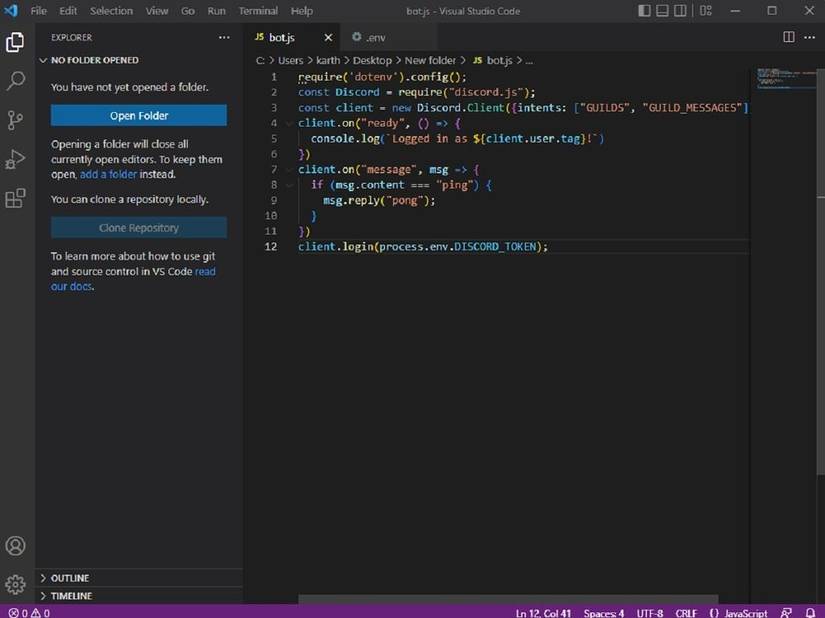Toggle the primary side bar layout button

(x=645, y=11)
